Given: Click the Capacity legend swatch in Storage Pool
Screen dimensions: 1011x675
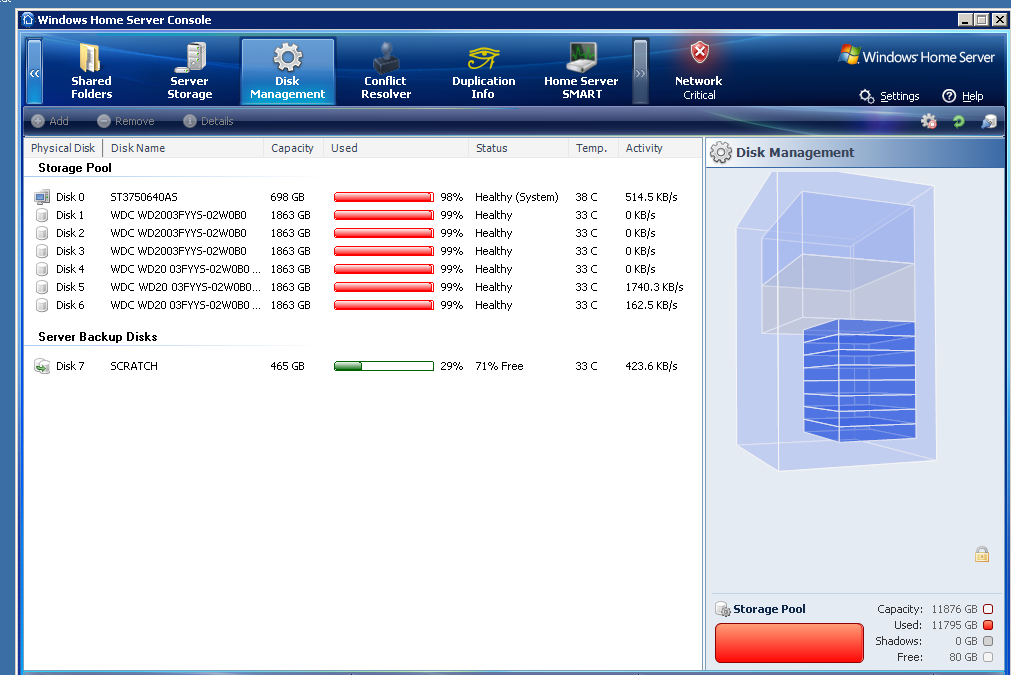Looking at the screenshot, I should [988, 609].
